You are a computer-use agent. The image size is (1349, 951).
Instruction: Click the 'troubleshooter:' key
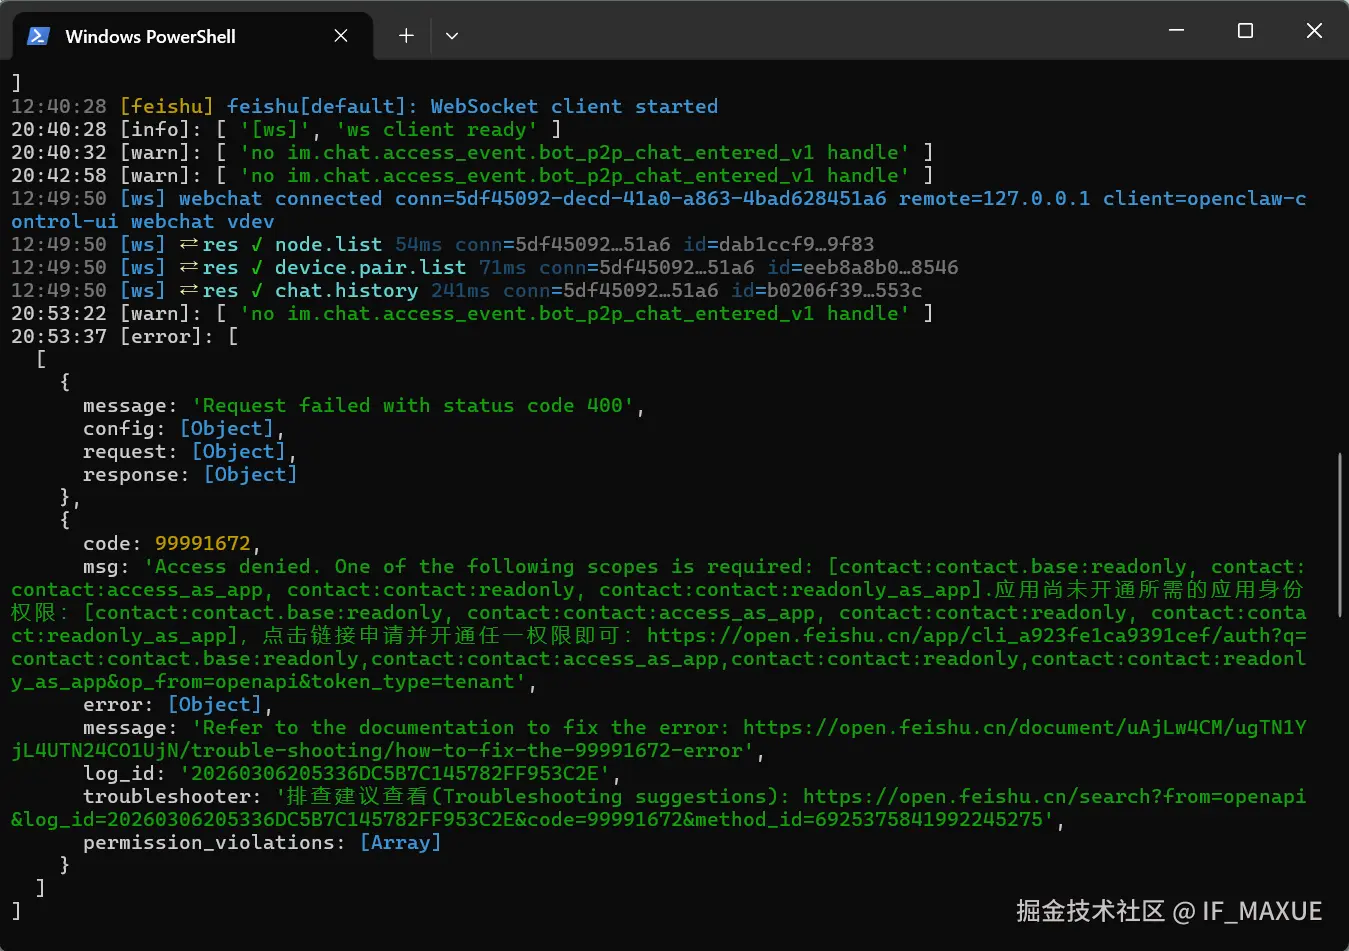(173, 797)
